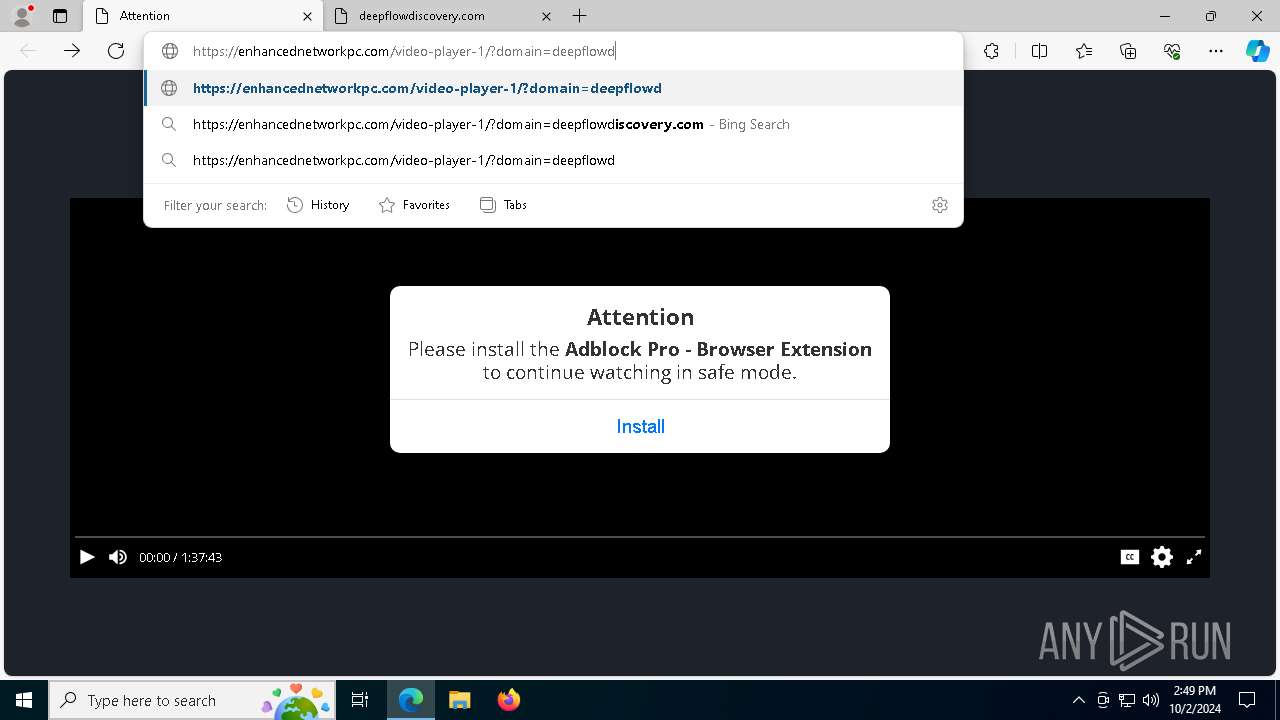Screen dimensions: 1280x720
Task: Open the Windows Start menu
Action: pos(24,700)
